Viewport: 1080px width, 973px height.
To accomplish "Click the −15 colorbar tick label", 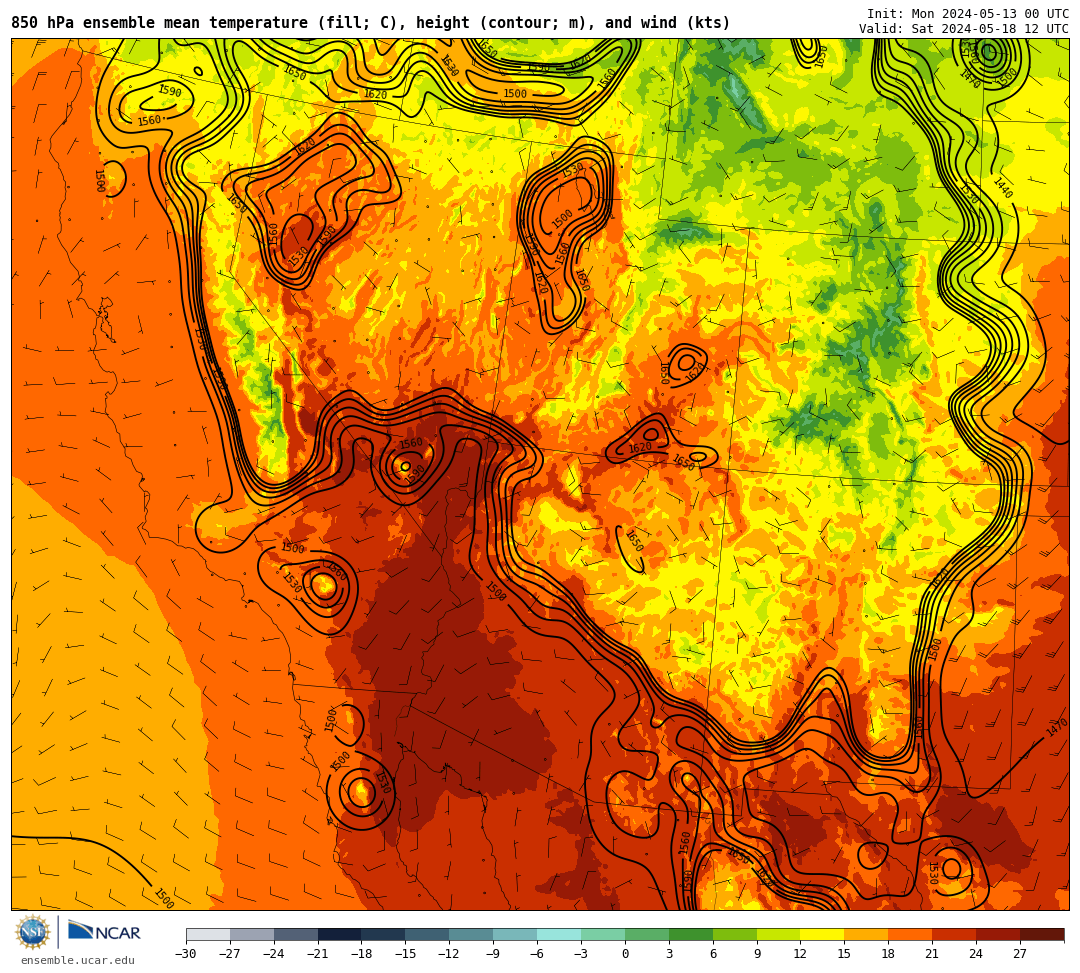I will click(x=406, y=954).
